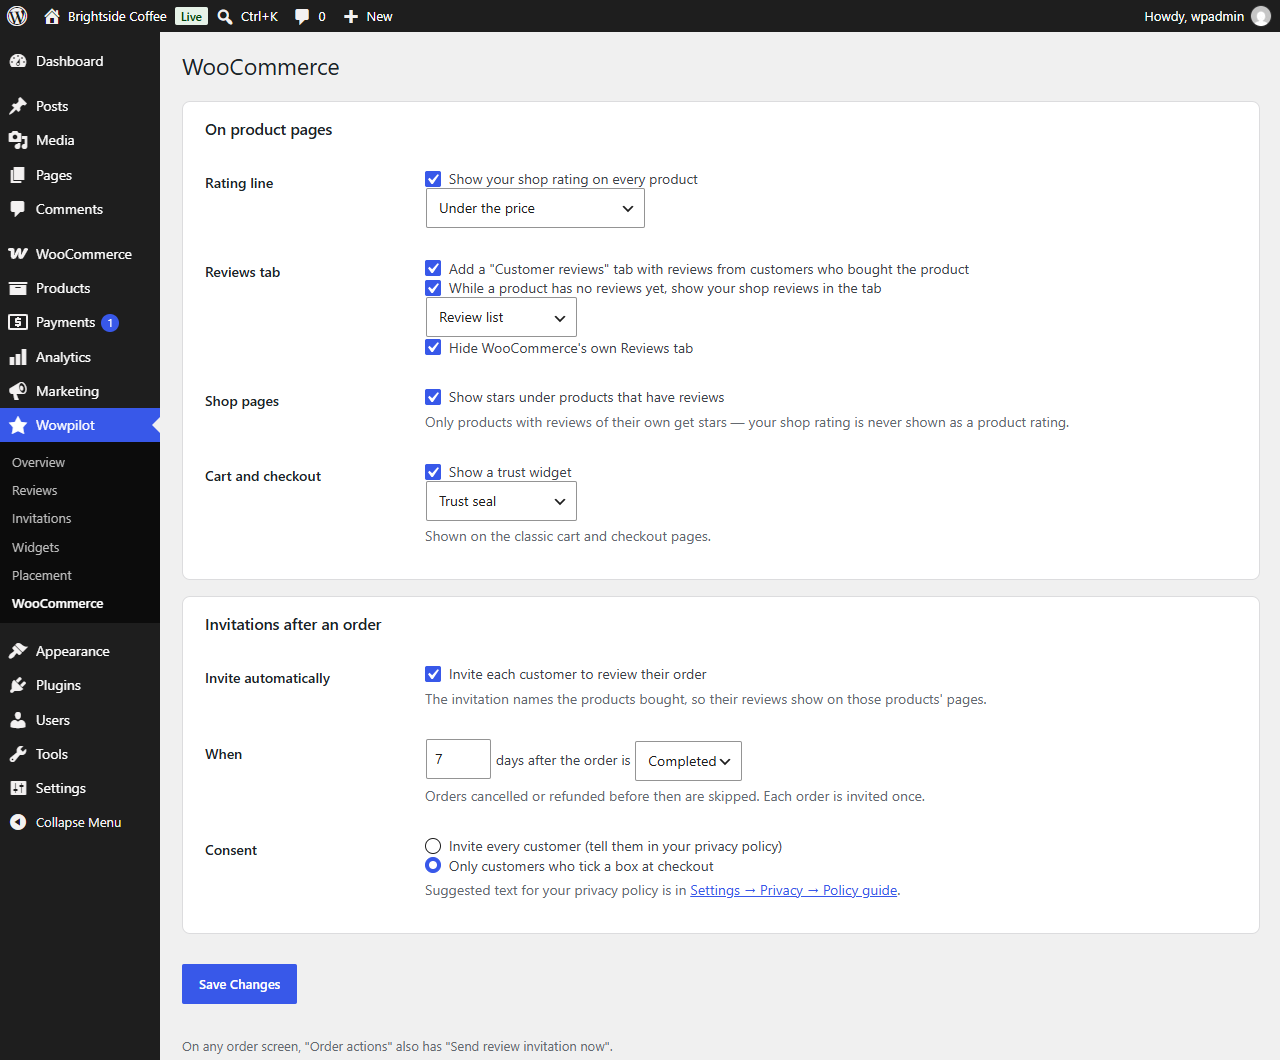Screen dimensions: 1280x1060
Task: Click the Products archive icon
Action: tap(18, 288)
